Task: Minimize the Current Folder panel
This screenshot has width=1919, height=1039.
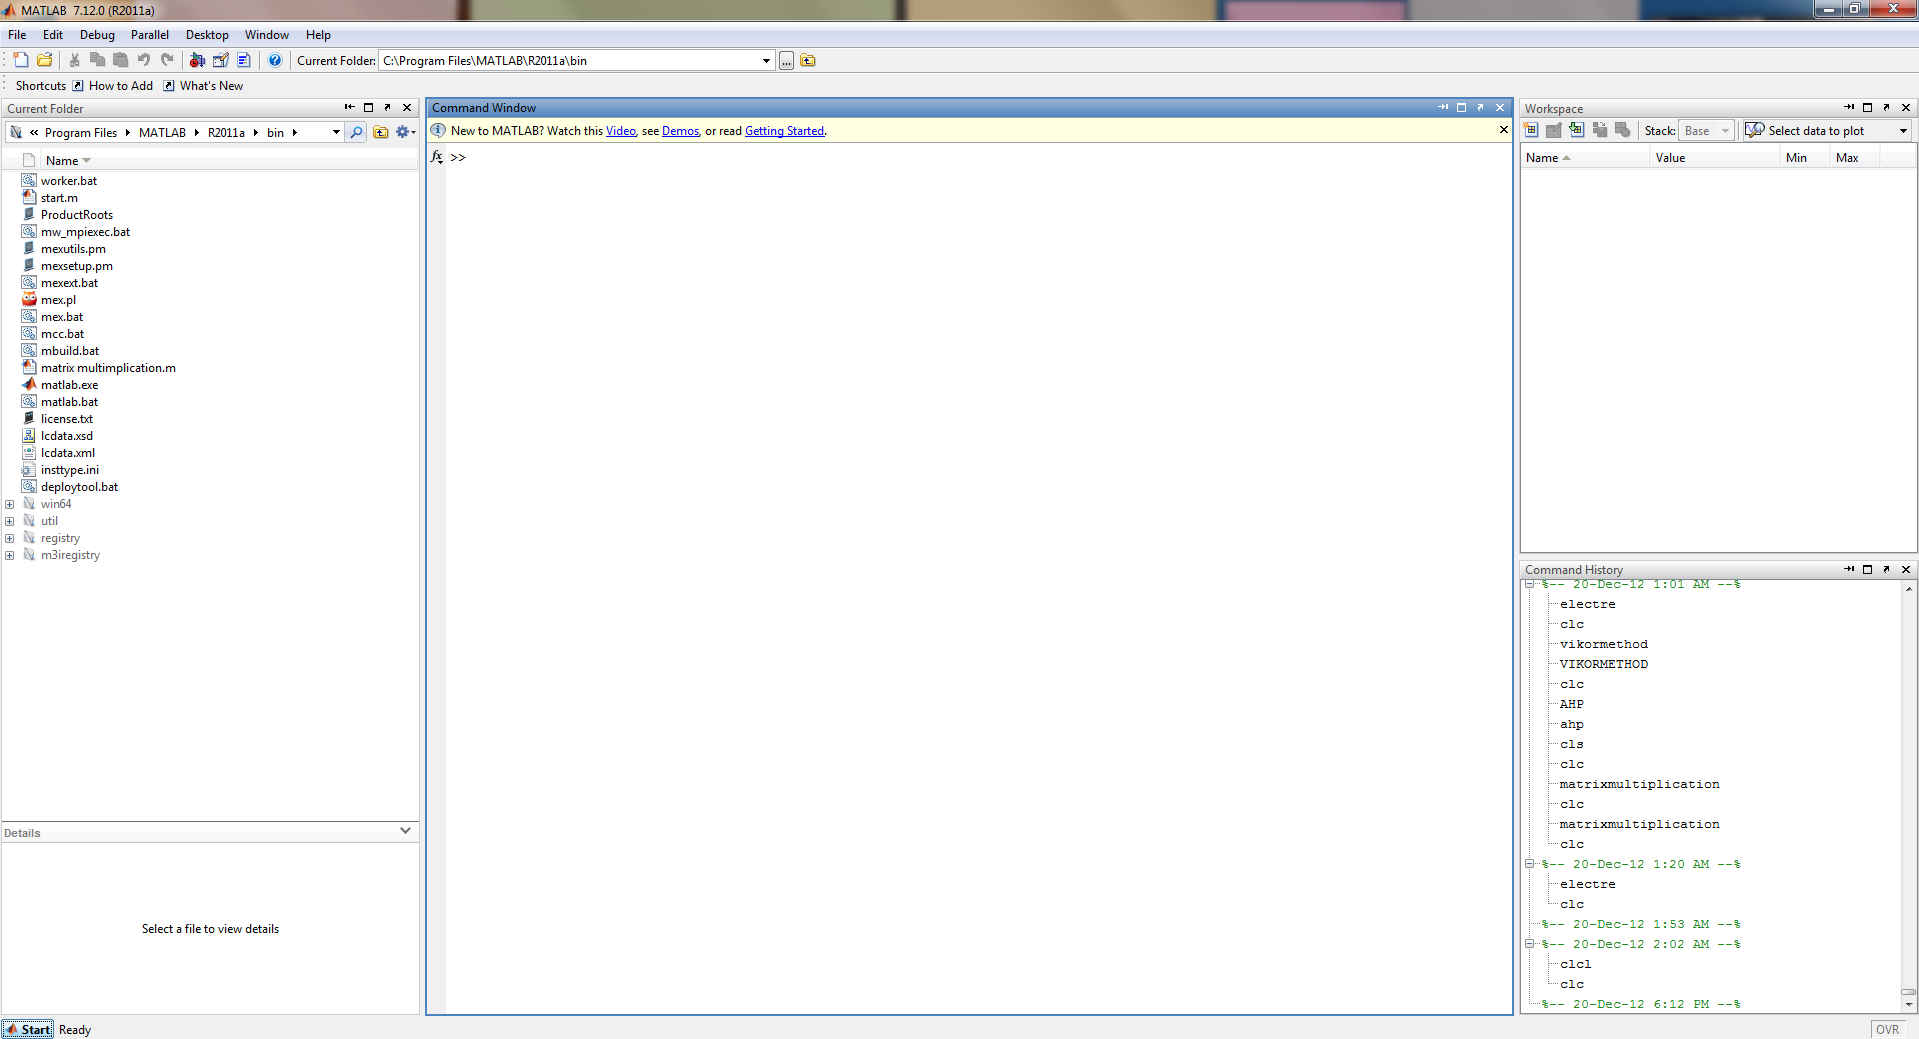Action: click(x=349, y=107)
